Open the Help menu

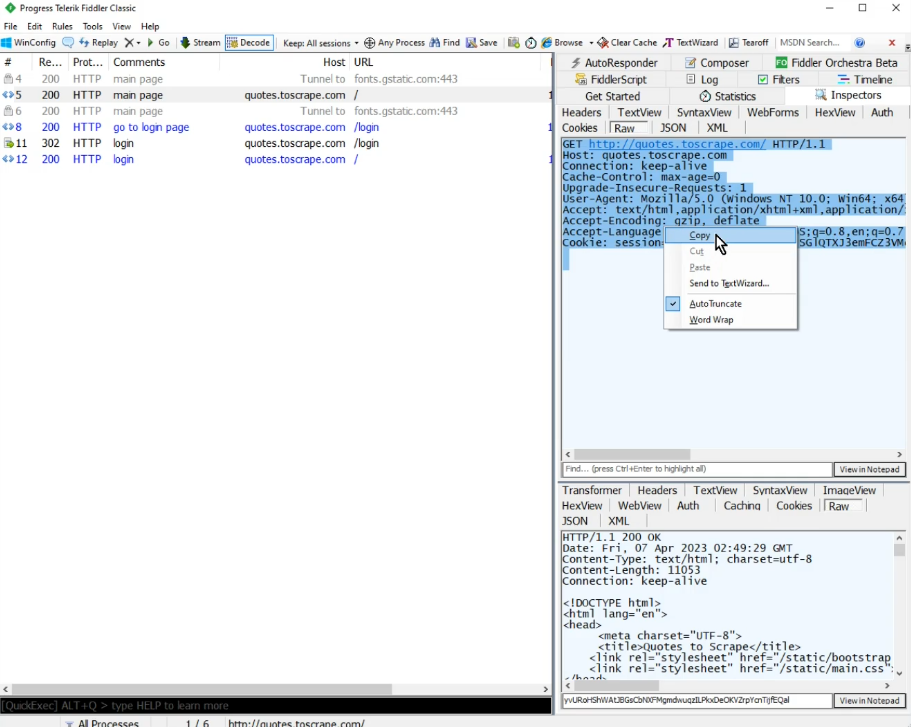point(150,26)
